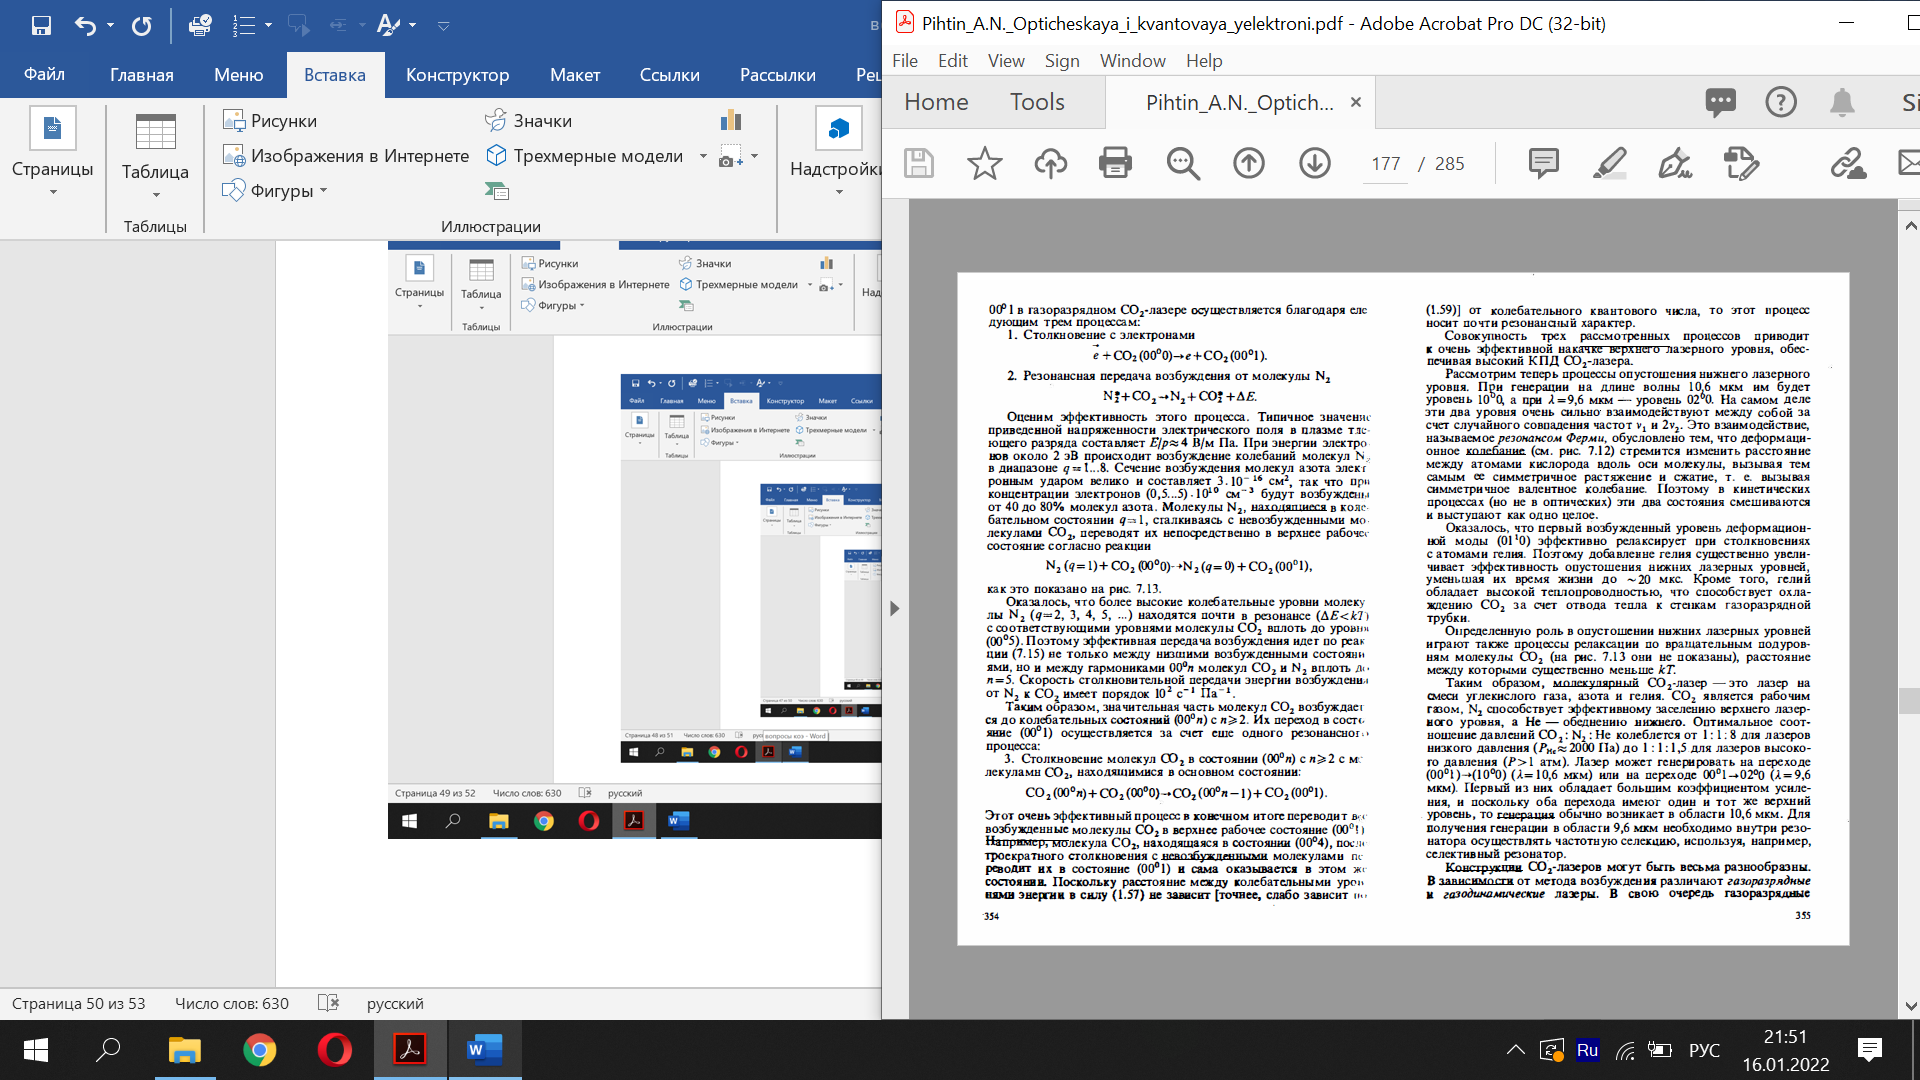This screenshot has height=1080, width=1920.
Task: Expand the screenshot dropdown arrow in Word
Action: click(754, 156)
